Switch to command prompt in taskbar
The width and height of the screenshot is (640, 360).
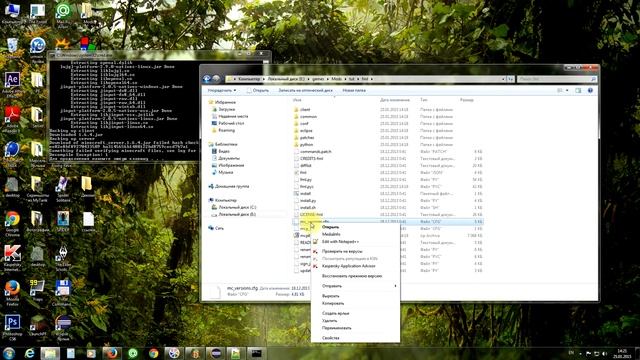[x=256, y=353]
